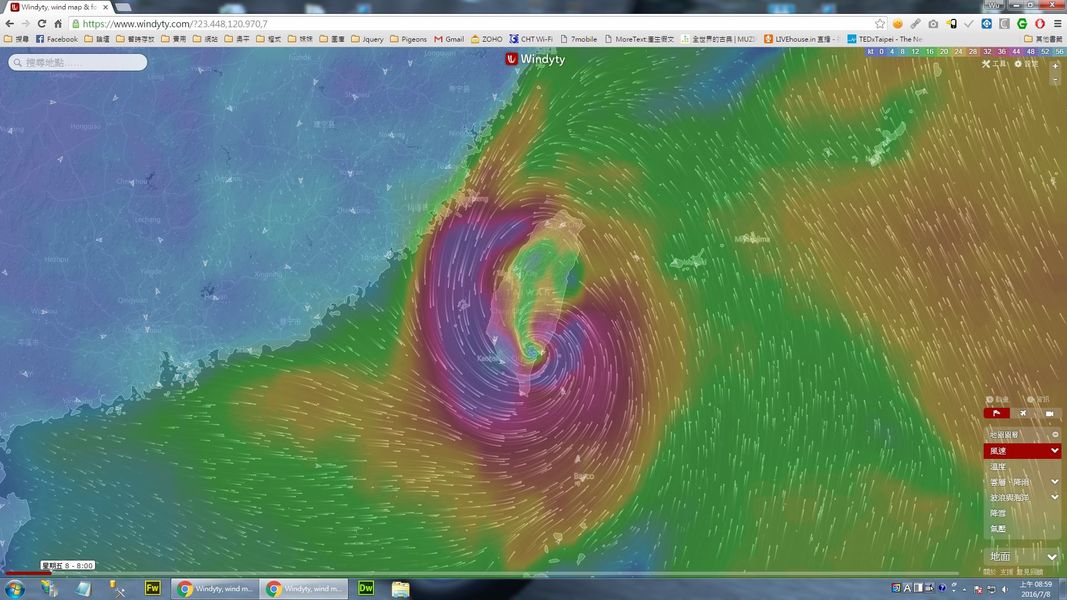Bookmark this page with the star icon
The width and height of the screenshot is (1067, 600).
click(x=880, y=23)
